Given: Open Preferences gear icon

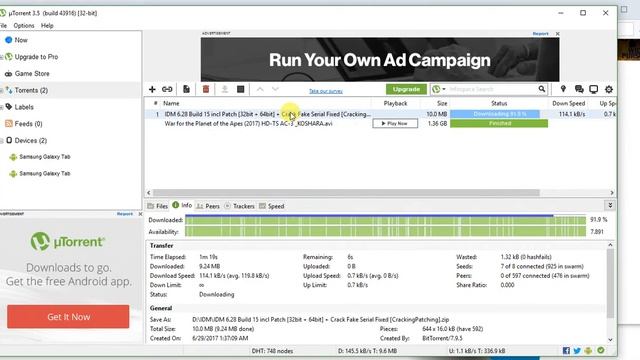Looking at the screenshot, I should 609,89.
